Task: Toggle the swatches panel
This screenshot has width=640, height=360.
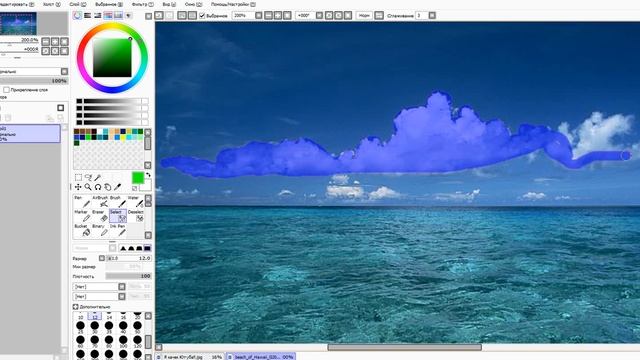Action: [118, 16]
